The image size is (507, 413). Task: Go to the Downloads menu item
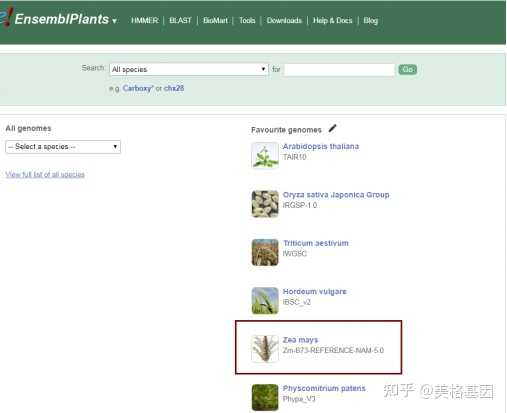(284, 21)
